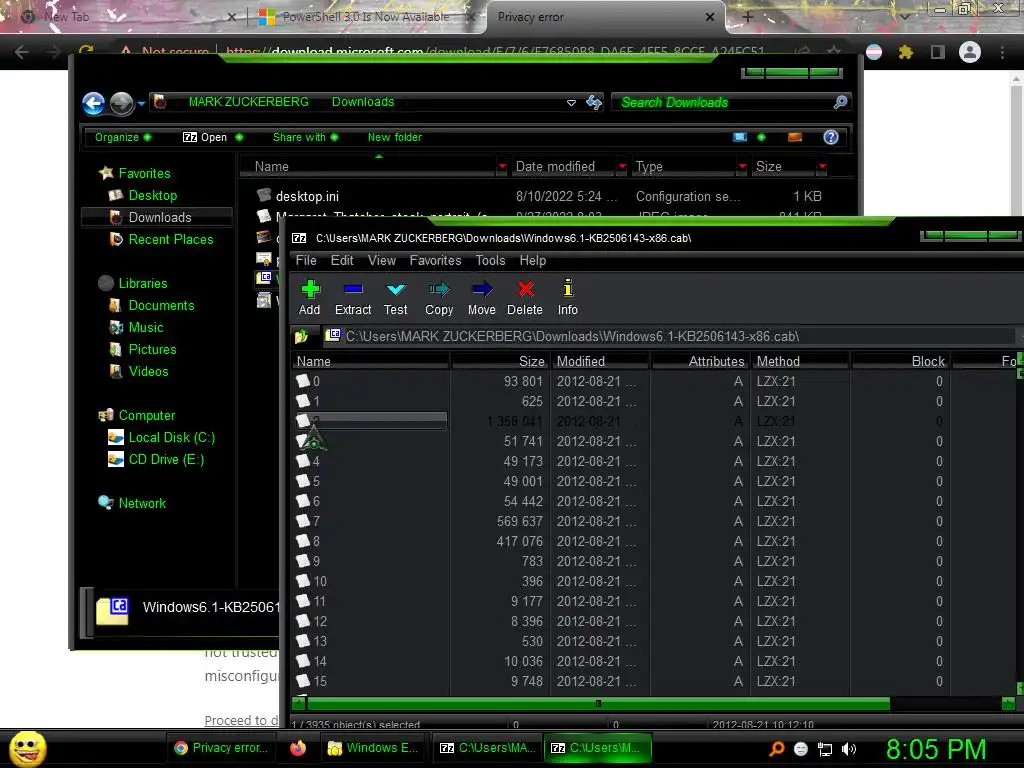Open the Tools menu in 7-Zip
1024x768 pixels.
pyautogui.click(x=490, y=261)
